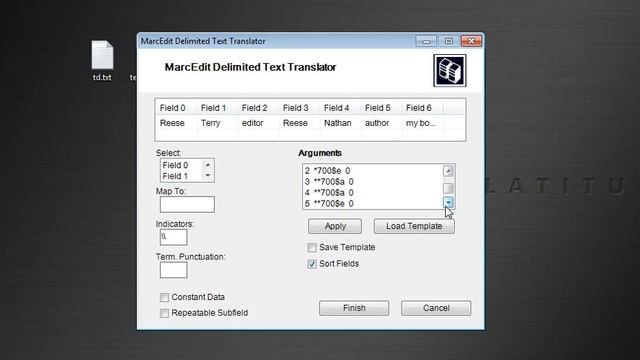Click the Arguments list scroll-up arrow
The width and height of the screenshot is (640, 360).
coord(448,171)
